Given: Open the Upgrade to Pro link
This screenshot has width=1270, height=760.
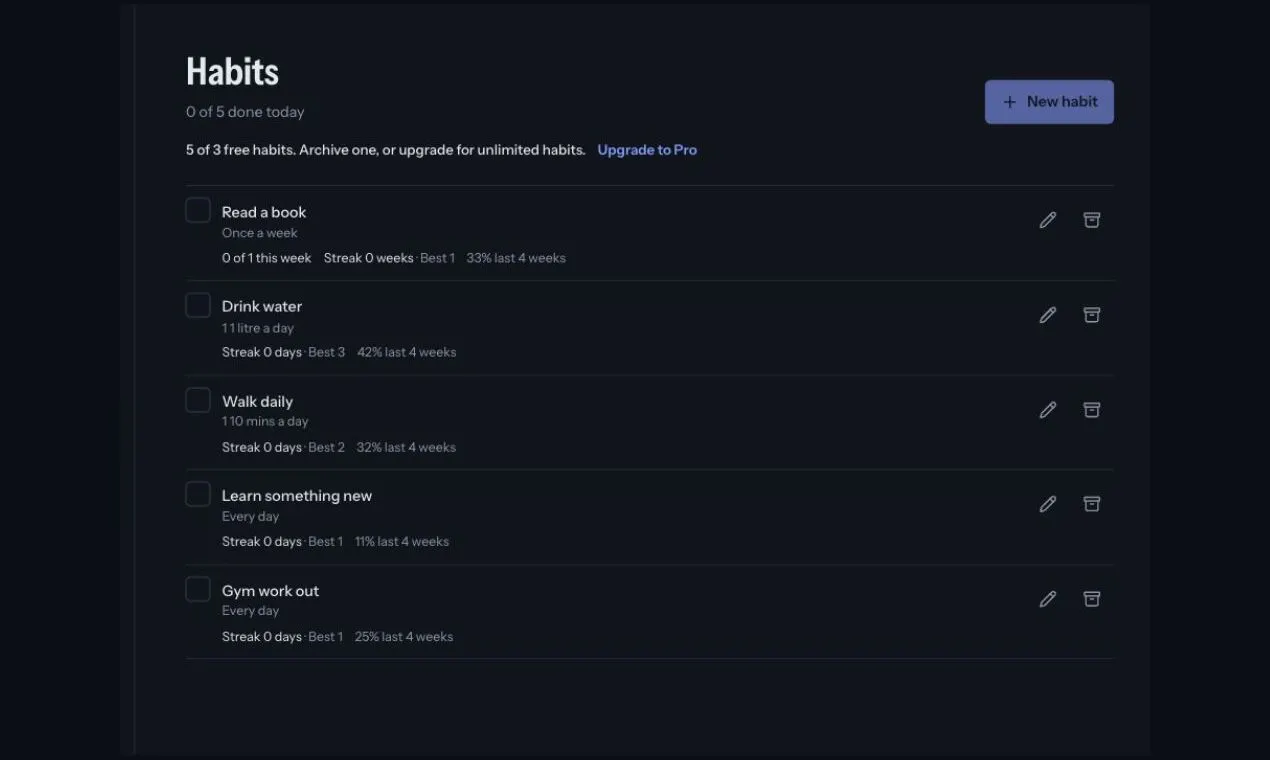Looking at the screenshot, I should pyautogui.click(x=647, y=150).
